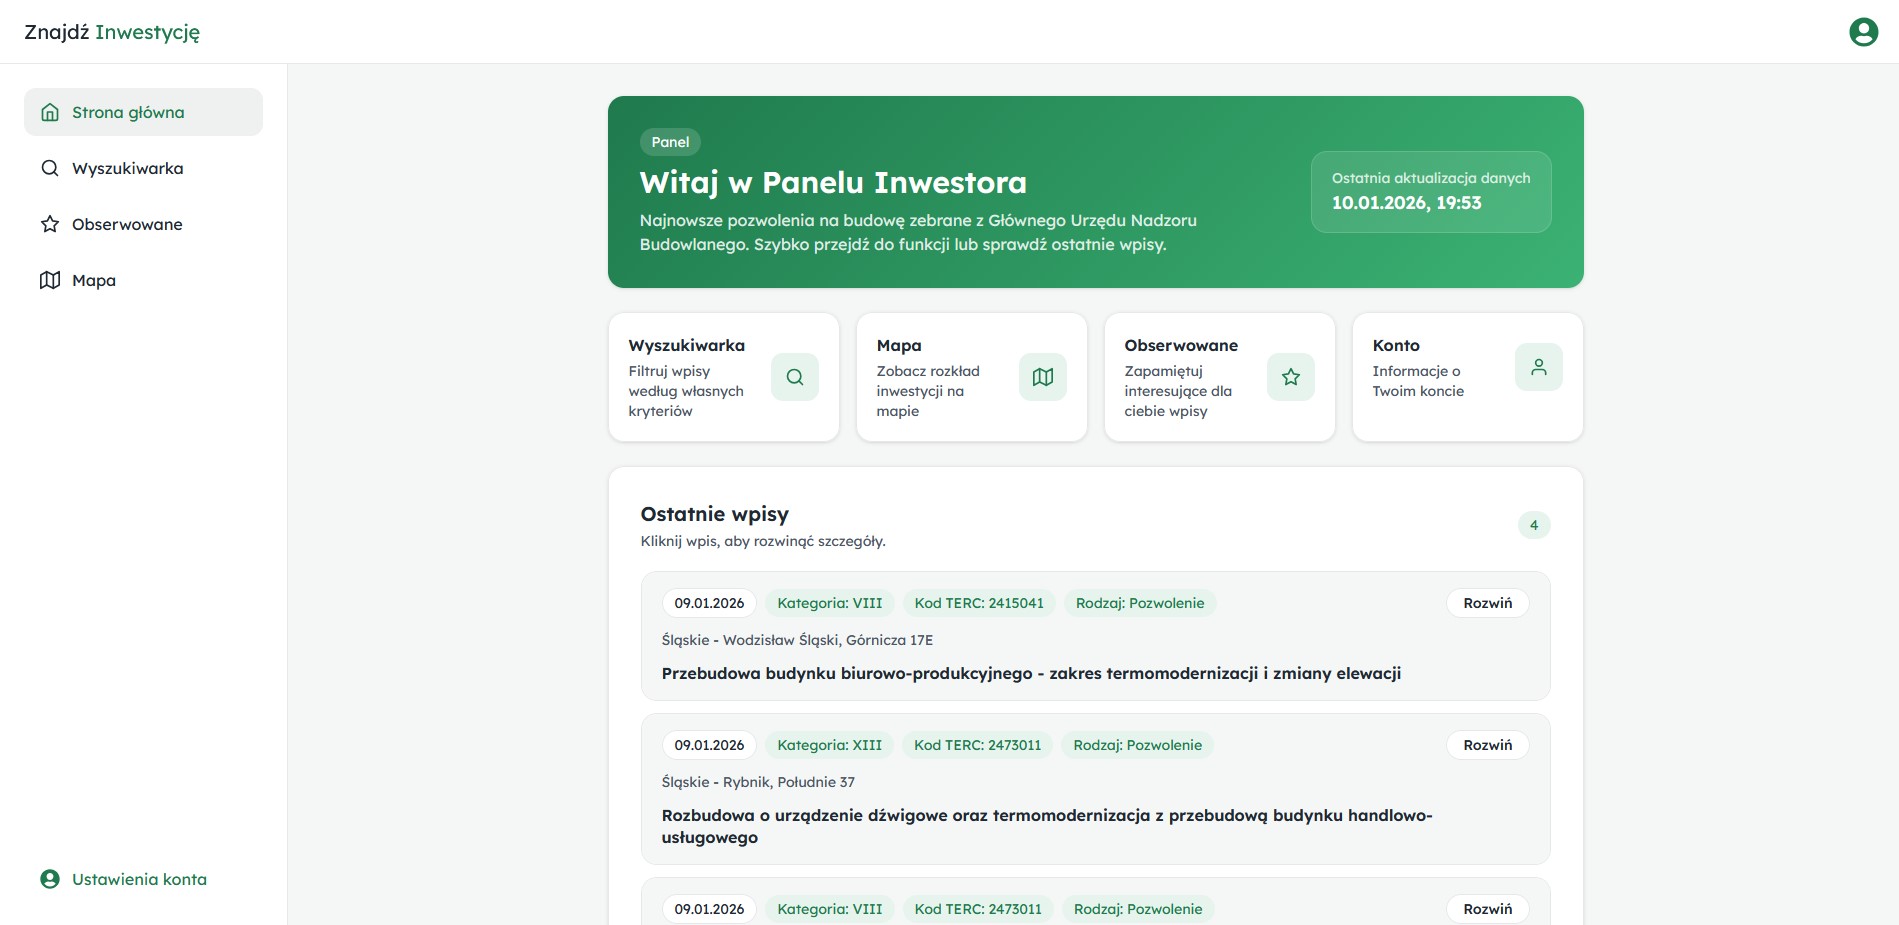The width and height of the screenshot is (1899, 925).
Task: Click the home icon beside Strona główna
Action: click(x=50, y=112)
